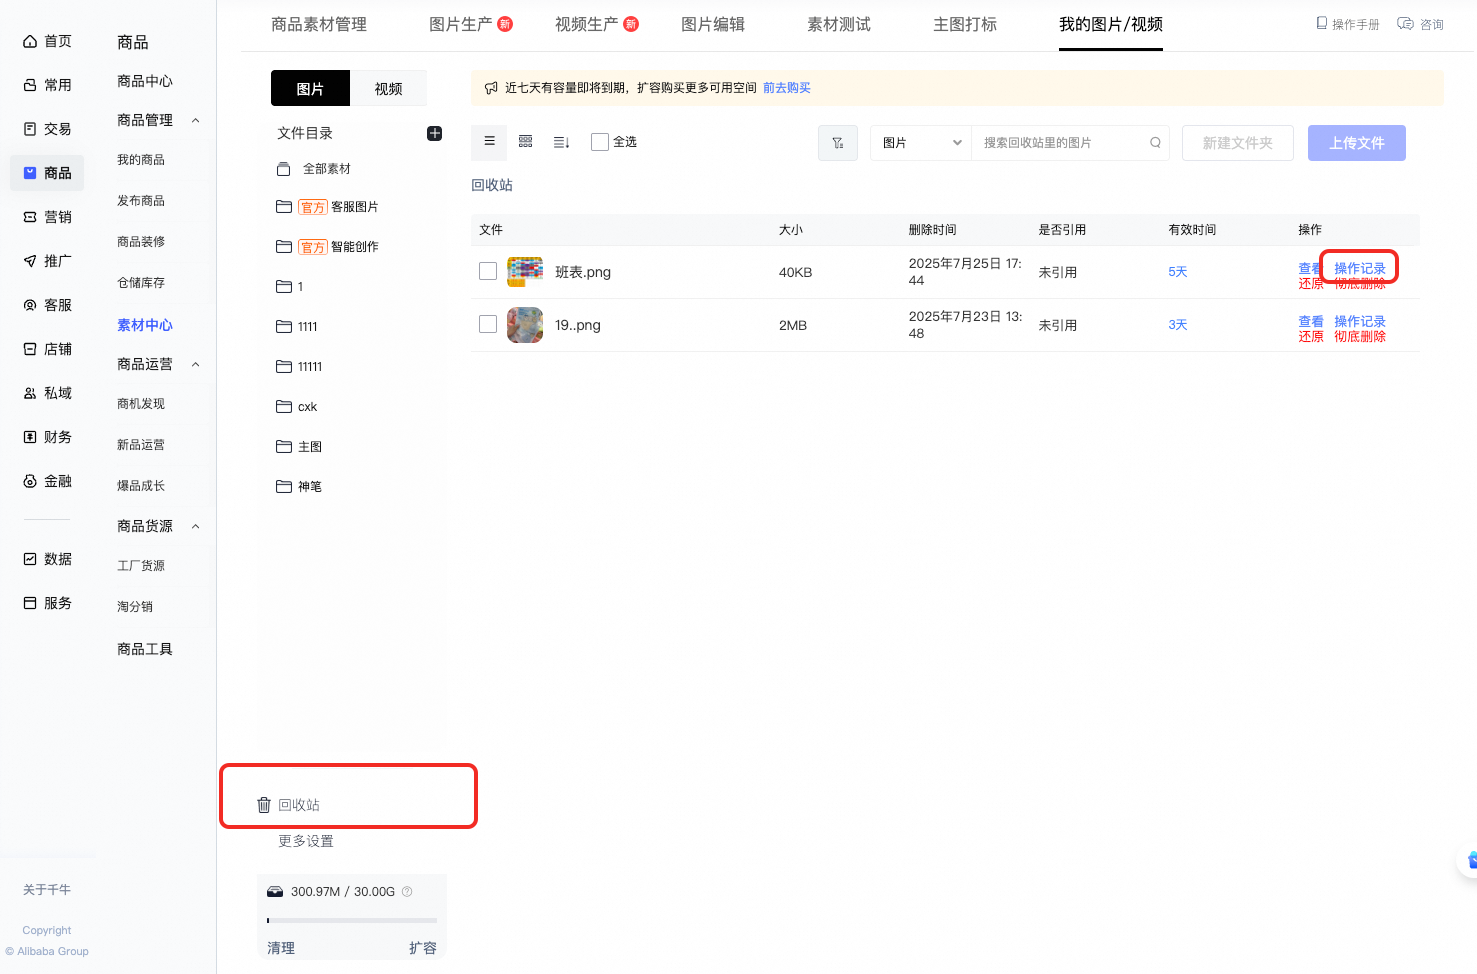Image resolution: width=1477 pixels, height=974 pixels.
Task: Switch to 图片编辑 tab
Action: 713,24
